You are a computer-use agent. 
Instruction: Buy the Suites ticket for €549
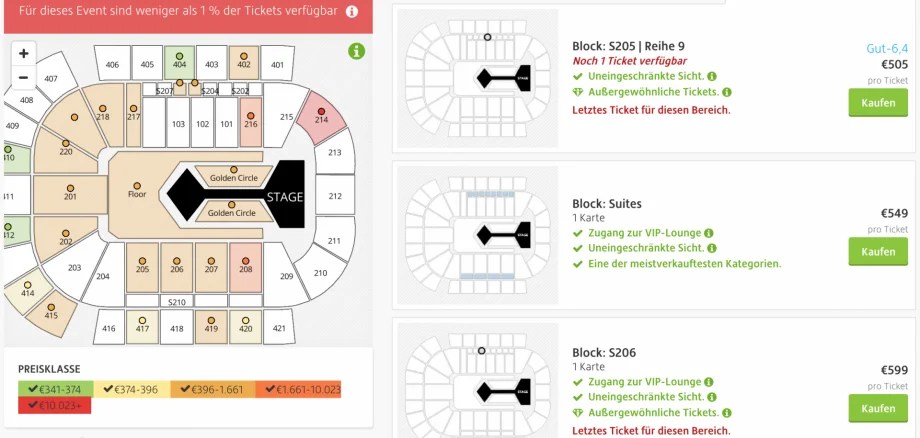(x=878, y=252)
